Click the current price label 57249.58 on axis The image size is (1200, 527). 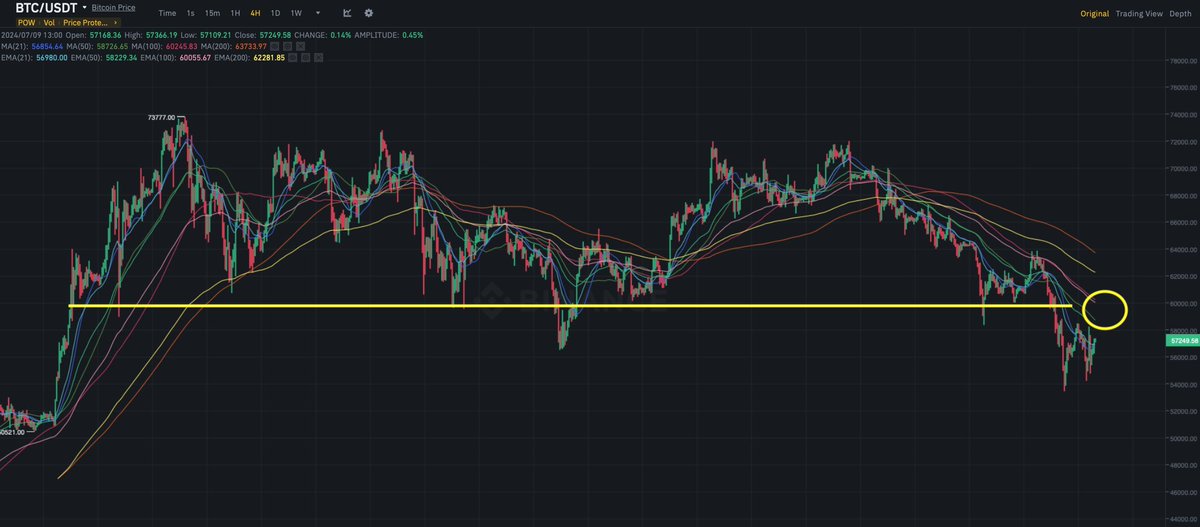[x=1182, y=341]
